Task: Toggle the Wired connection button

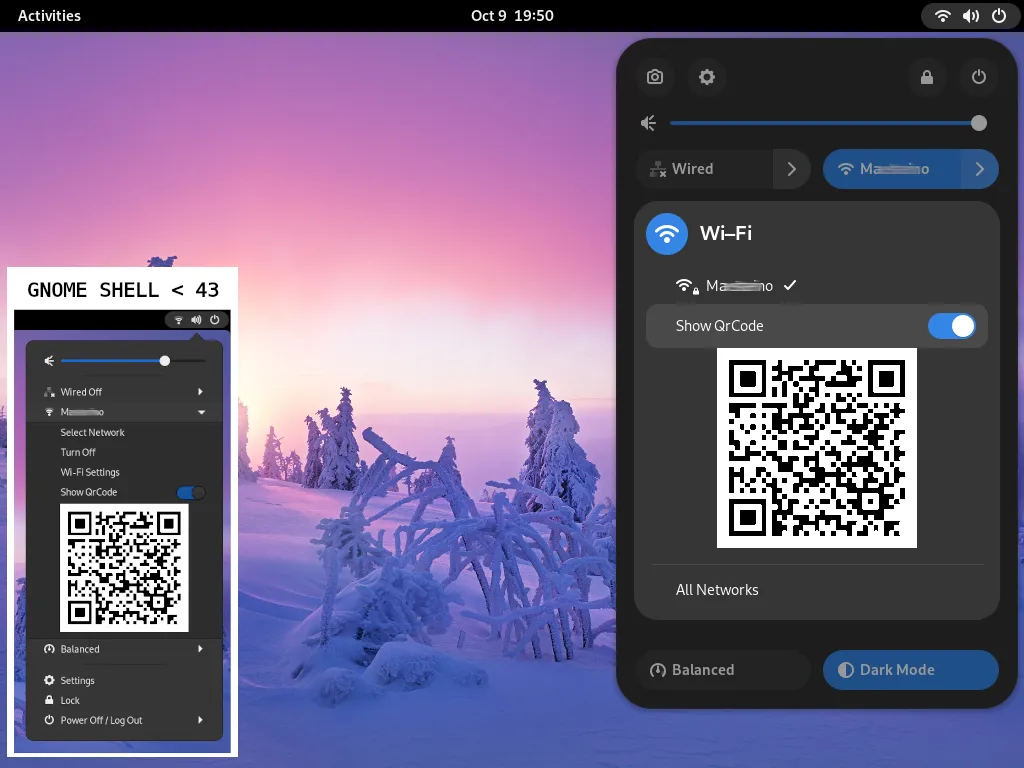Action: (x=705, y=169)
